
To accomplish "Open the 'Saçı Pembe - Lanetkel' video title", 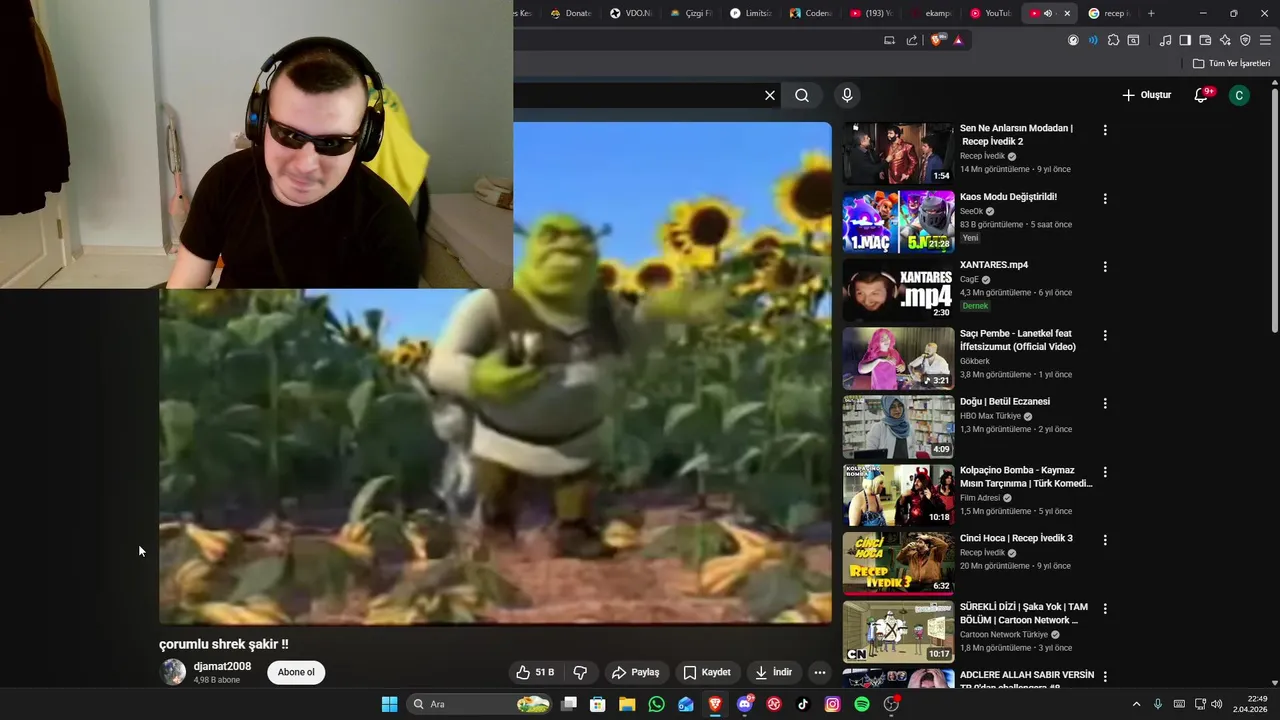I will click(1018, 340).
